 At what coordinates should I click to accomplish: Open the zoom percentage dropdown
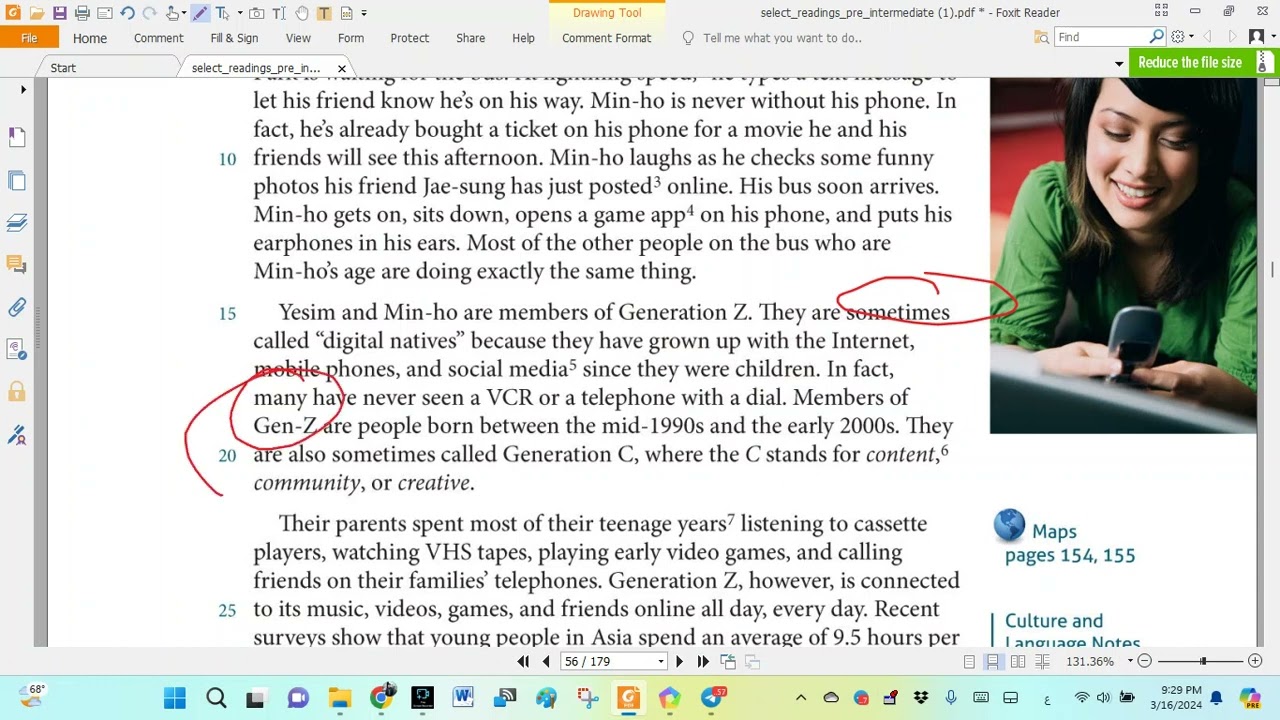(1130, 661)
